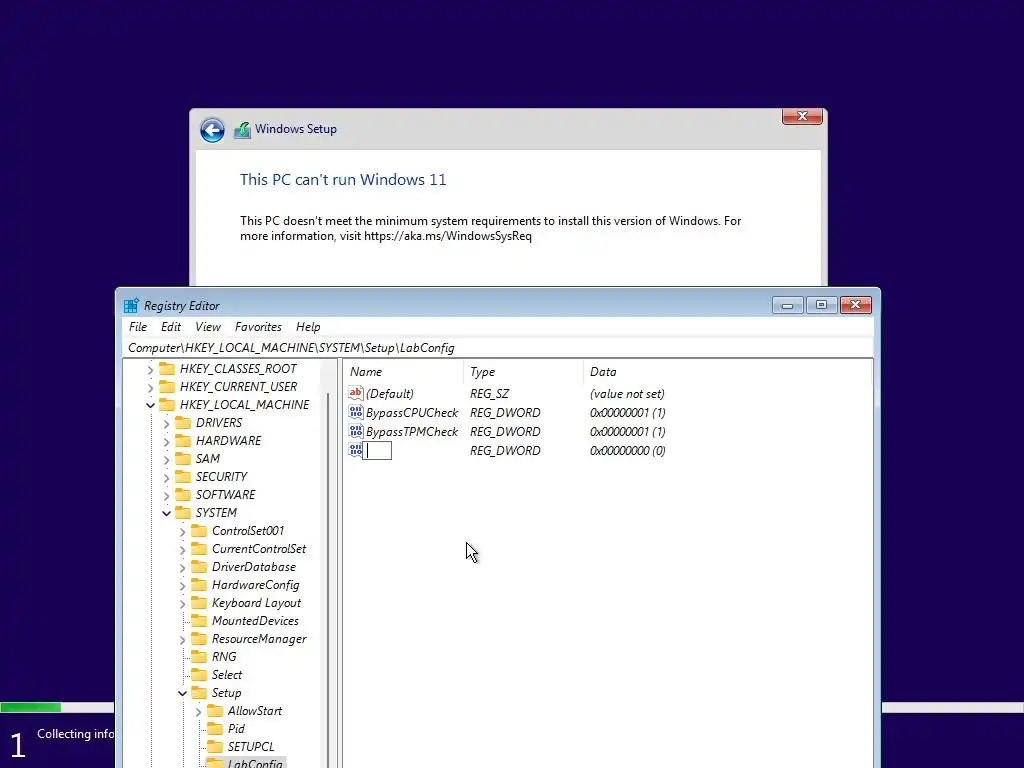Screen dimensions: 1024x768
Task: Click the (Default) string value icon
Action: tap(356, 393)
